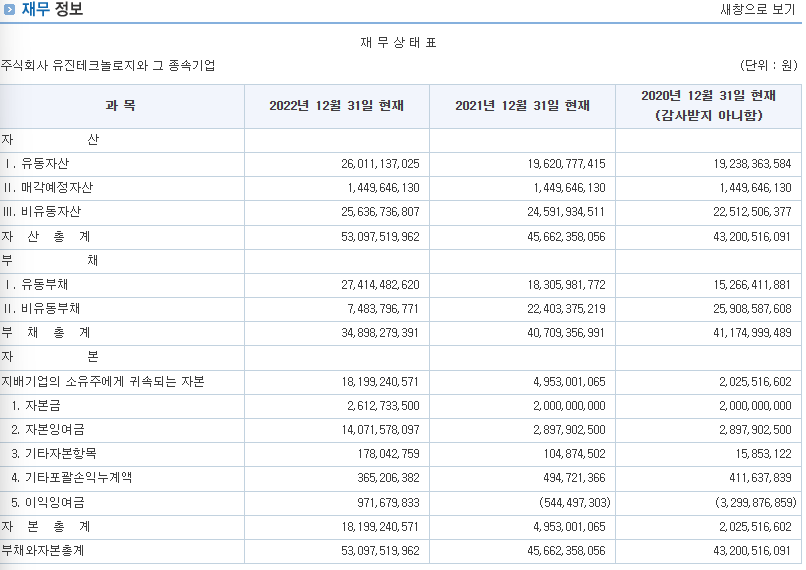Screen dimensions: 806x570
Task: Select the 2021 자산총계 value 45,662,358,056
Action: click(566, 237)
